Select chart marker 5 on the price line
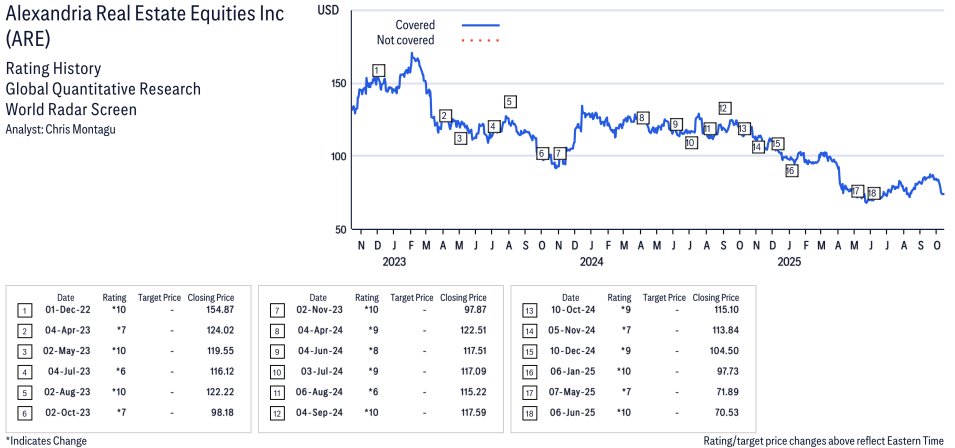The height and width of the screenshot is (448, 955). pos(510,101)
